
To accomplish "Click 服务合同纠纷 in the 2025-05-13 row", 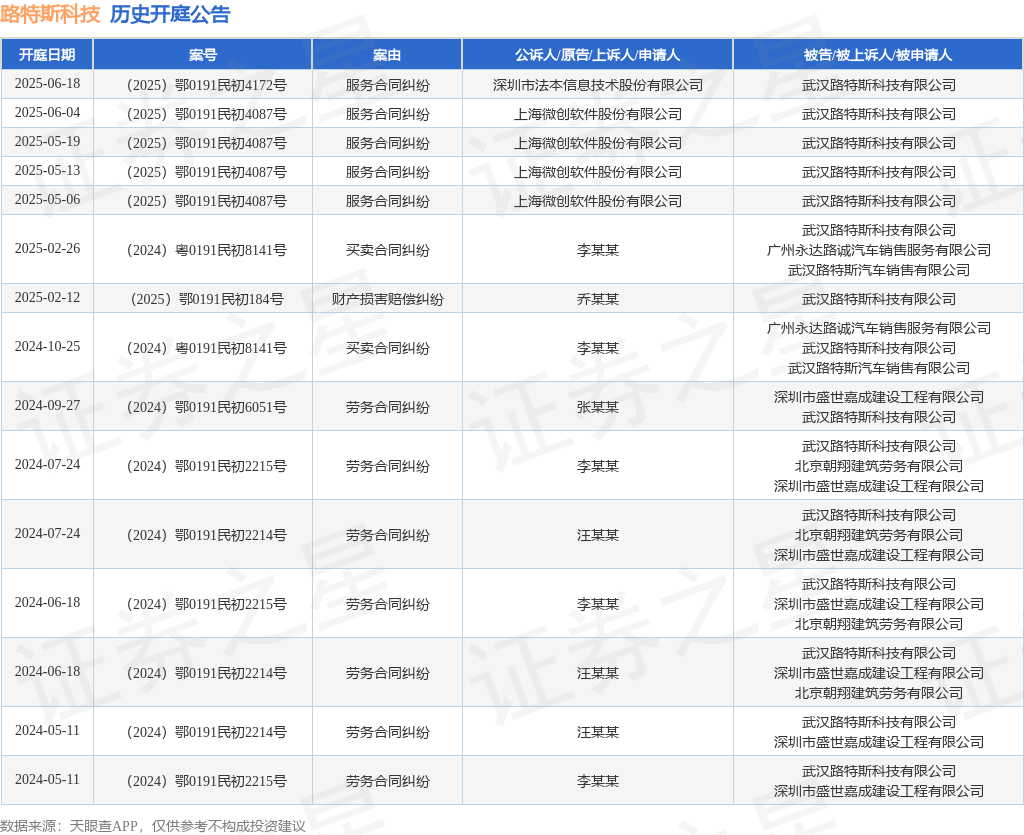I will click(387, 172).
